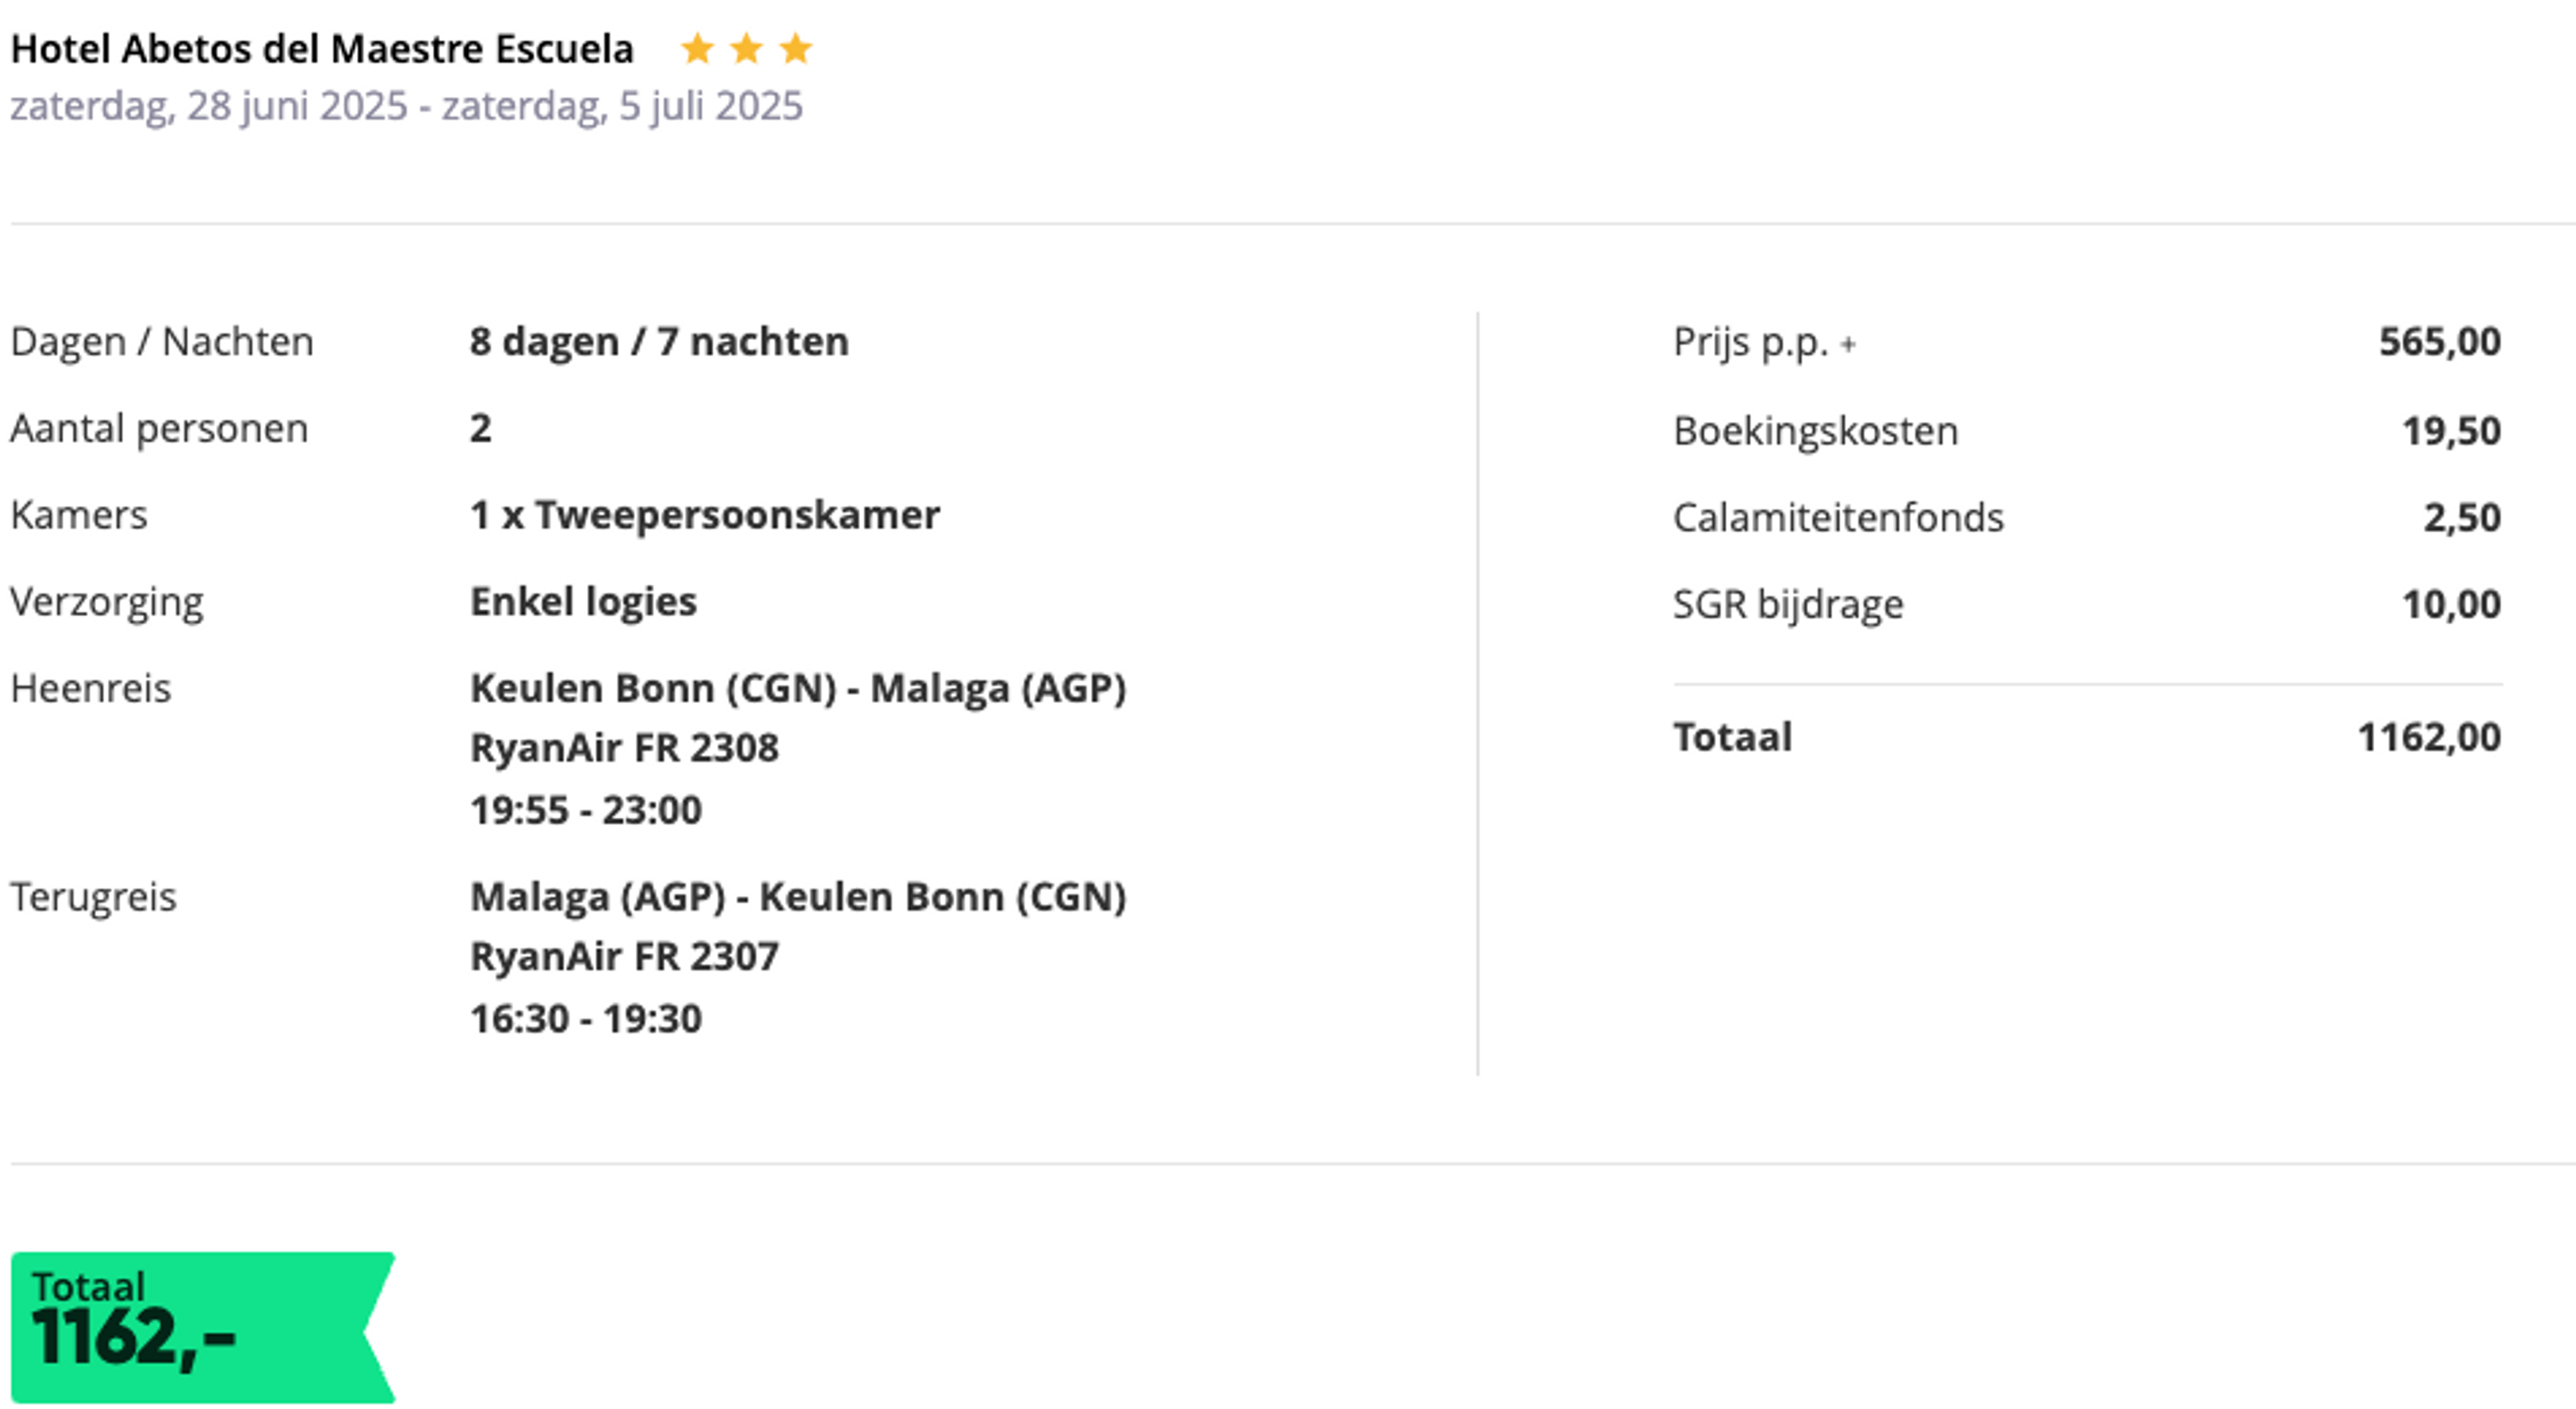Screen dimensions: 2576x1409
Task: Click the Prijs p.p. amount 565,00
Action: pyautogui.click(x=2440, y=342)
